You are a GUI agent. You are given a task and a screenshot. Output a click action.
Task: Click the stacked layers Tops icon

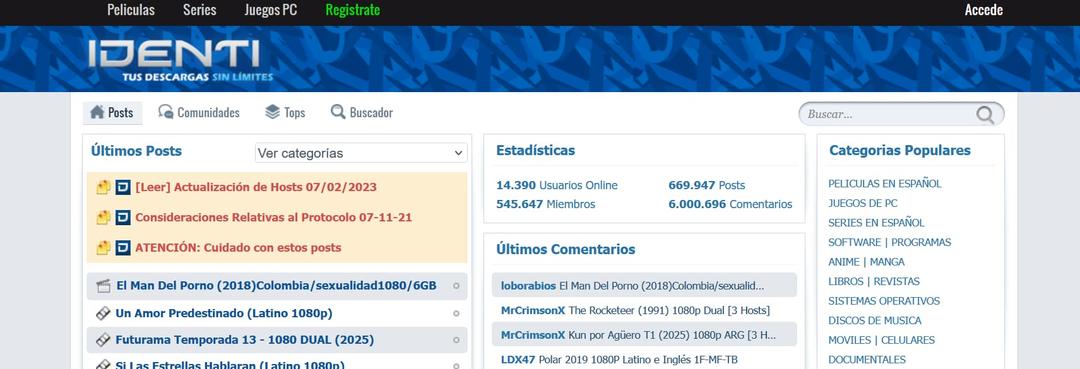273,112
